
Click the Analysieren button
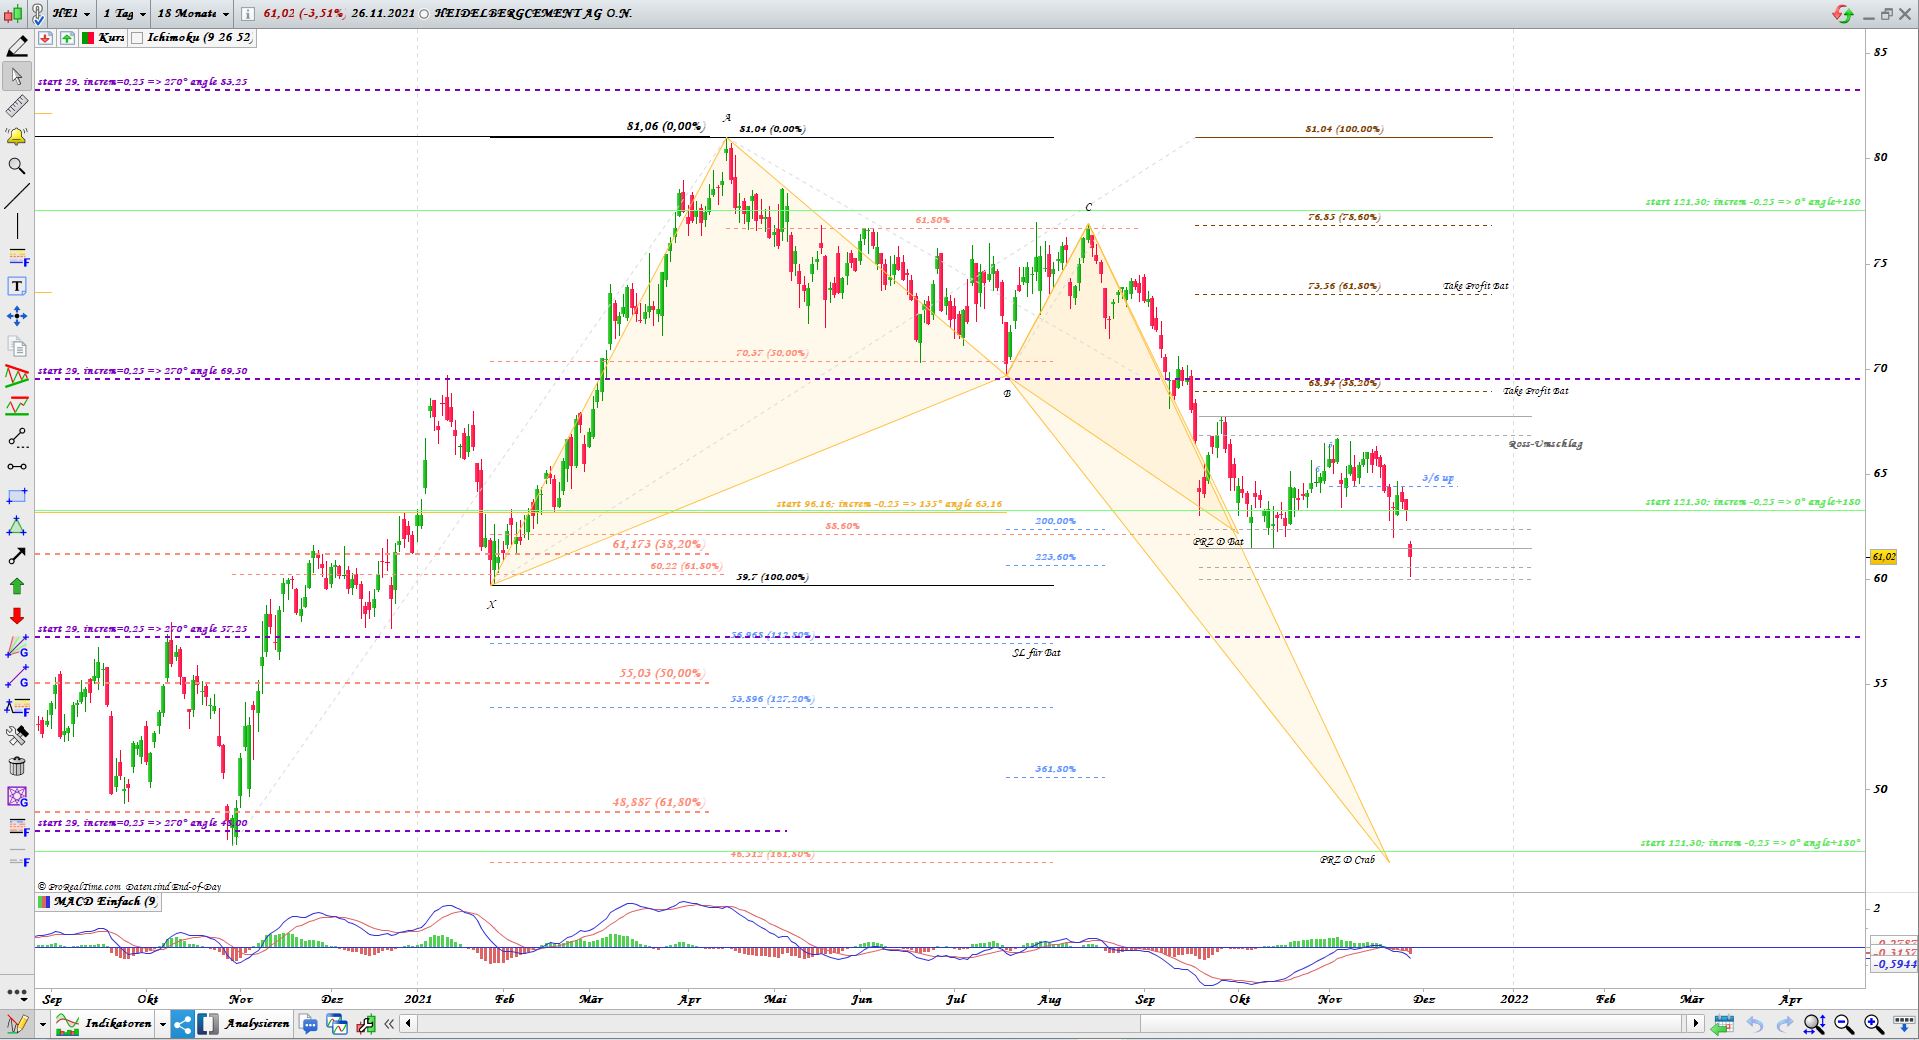(x=245, y=1024)
